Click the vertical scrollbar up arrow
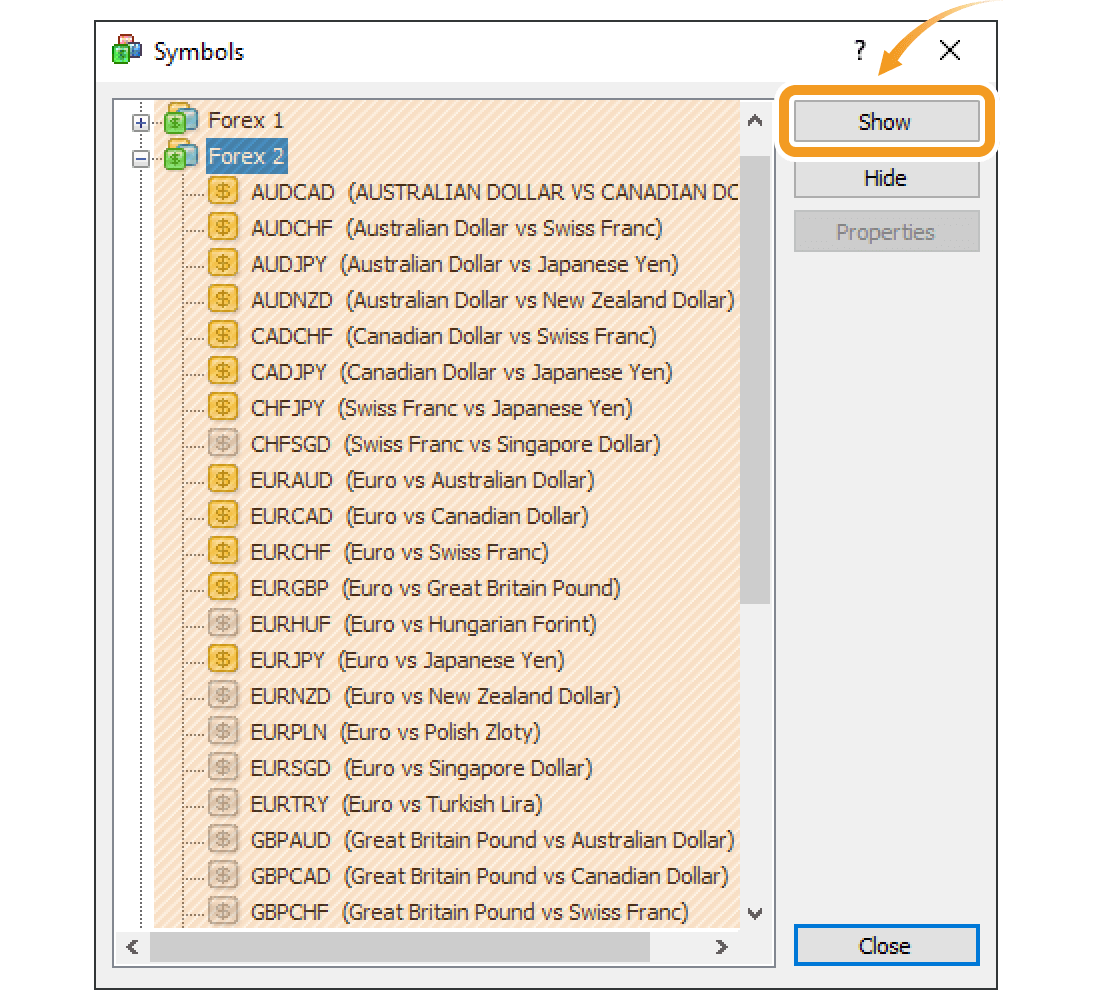 755,121
